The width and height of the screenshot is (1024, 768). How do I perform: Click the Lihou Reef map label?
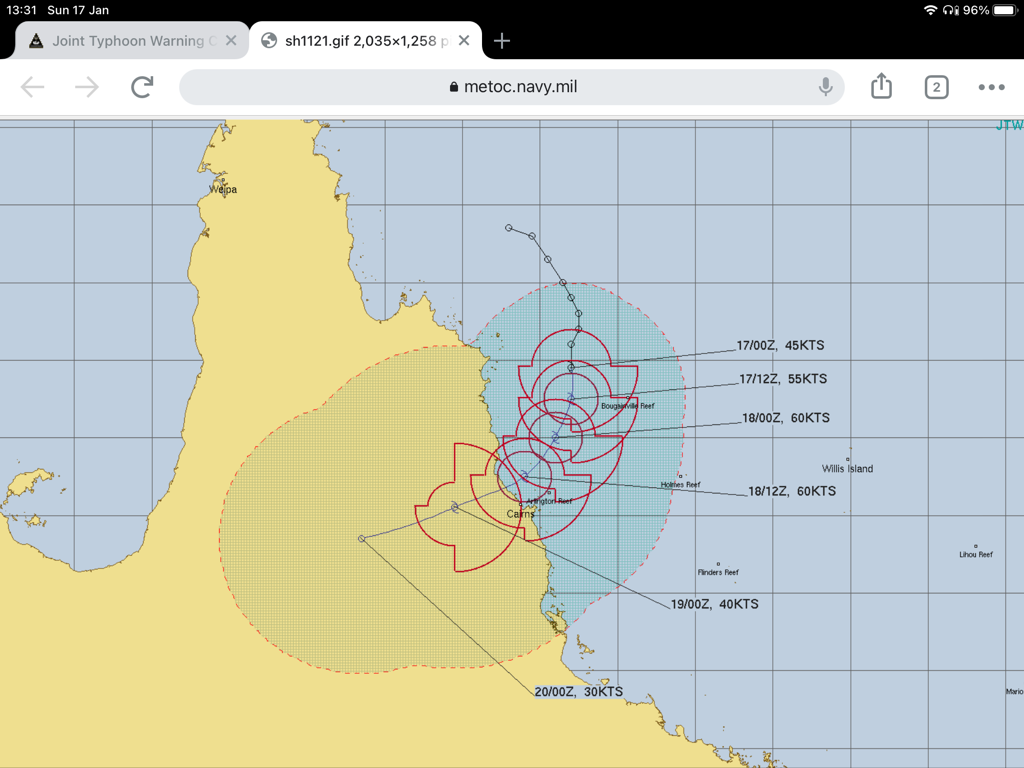click(x=976, y=554)
